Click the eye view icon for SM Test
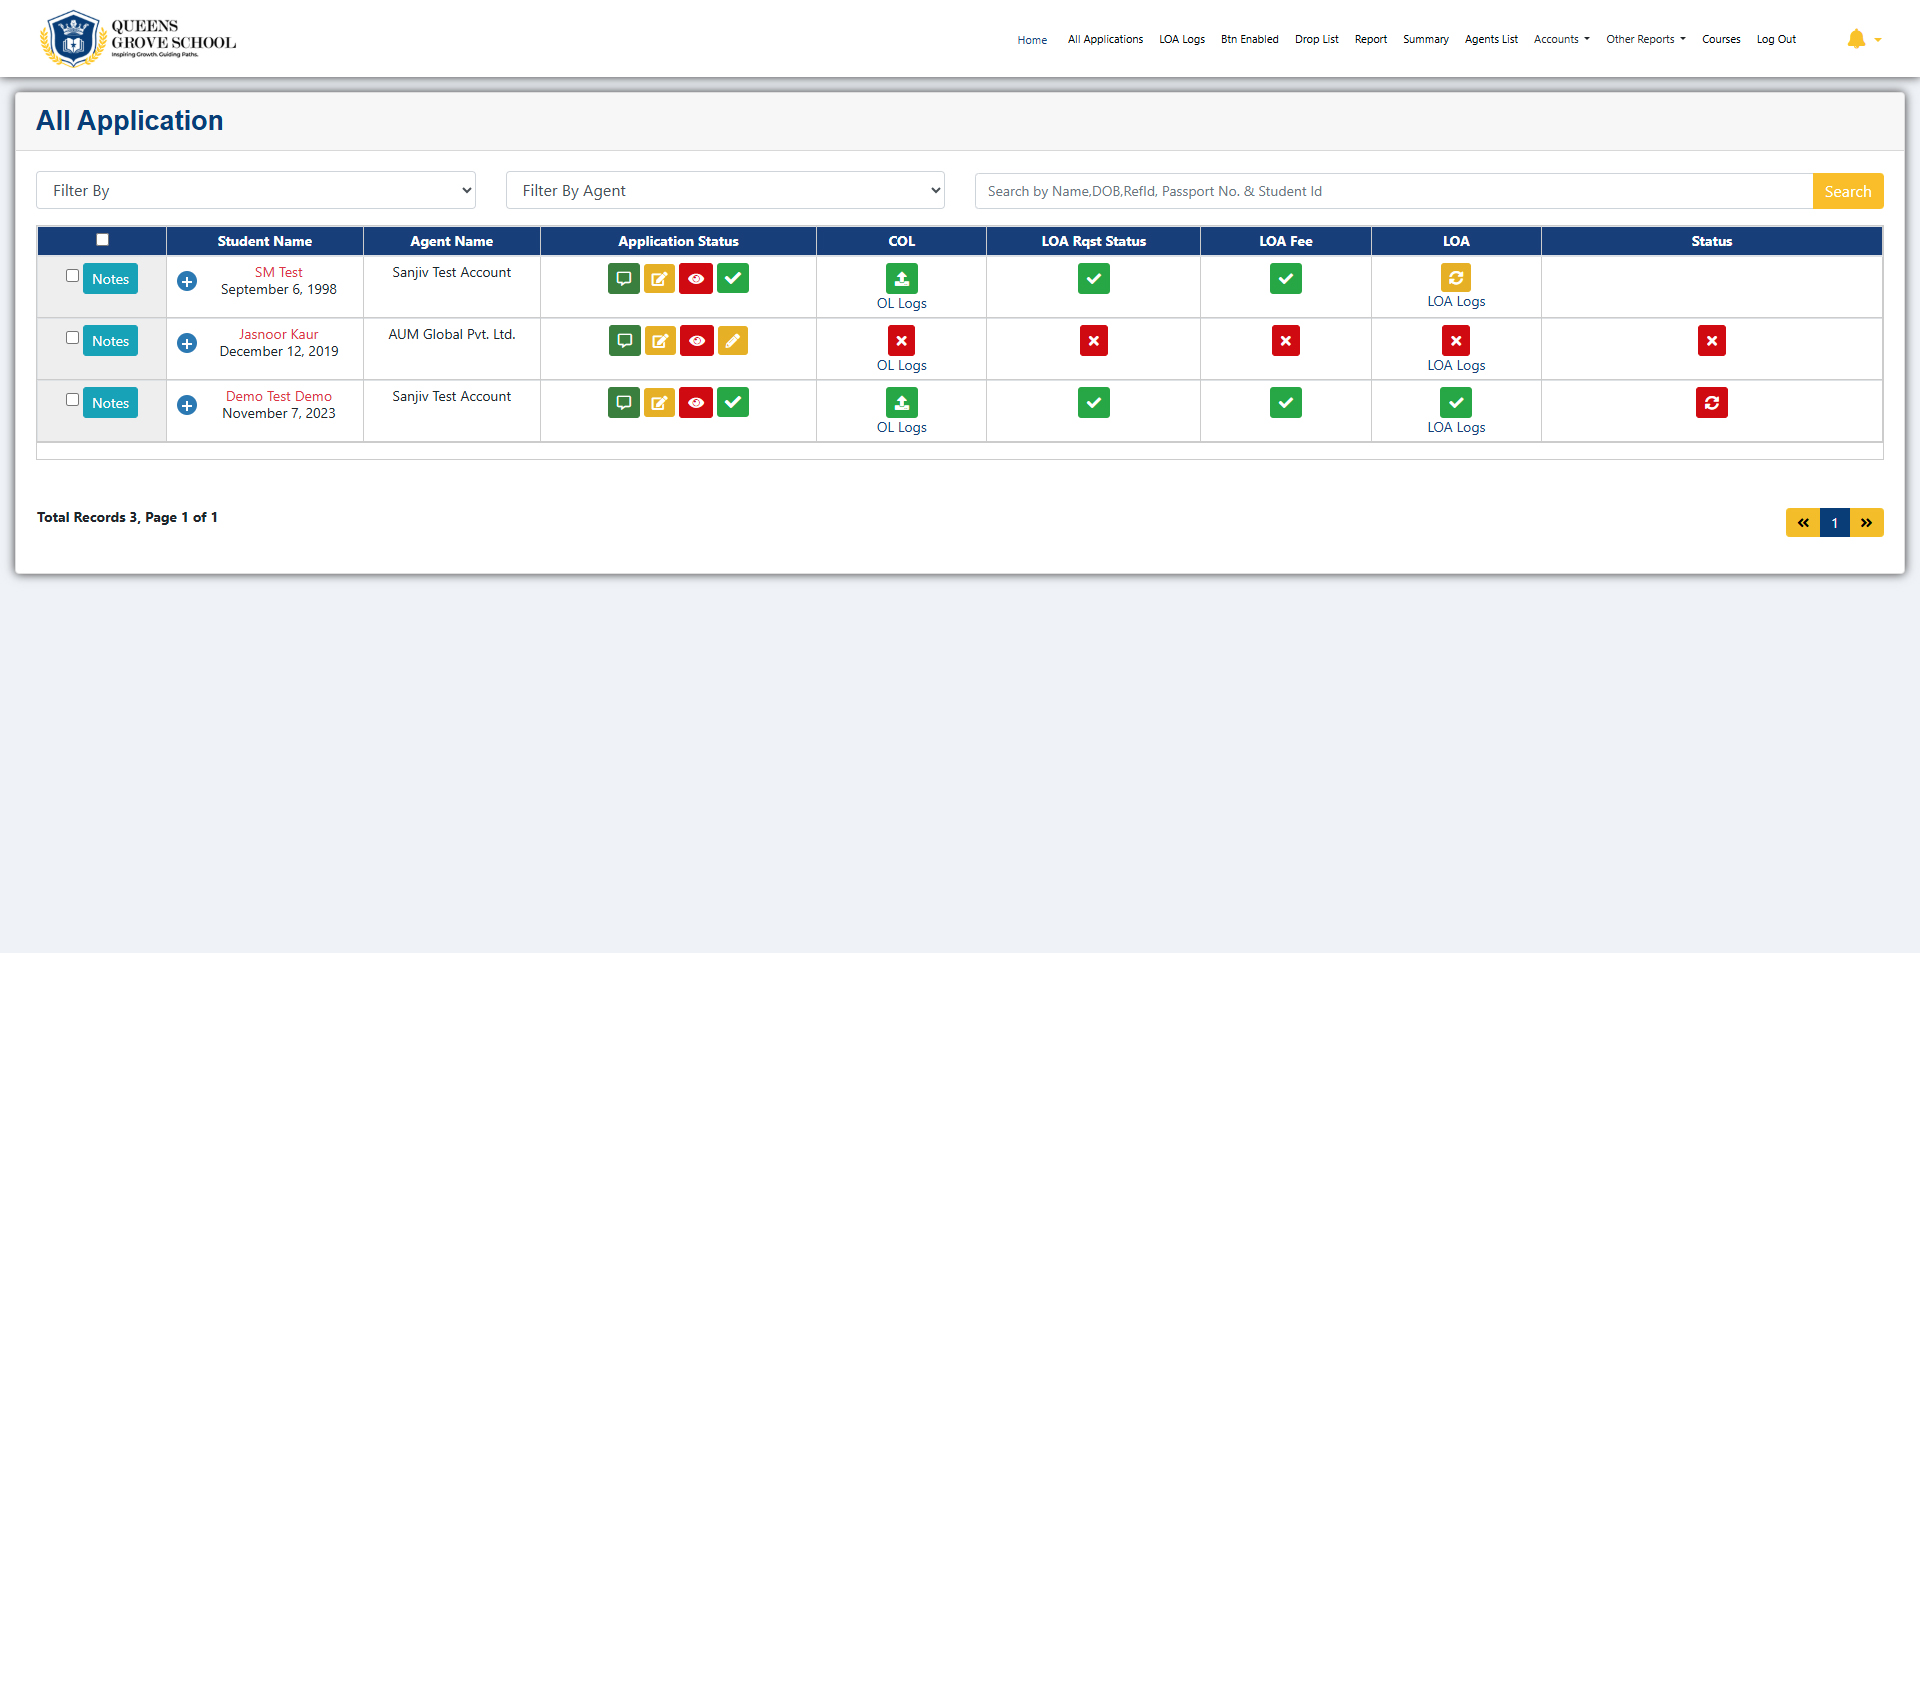The height and width of the screenshot is (1684, 1920). [696, 279]
